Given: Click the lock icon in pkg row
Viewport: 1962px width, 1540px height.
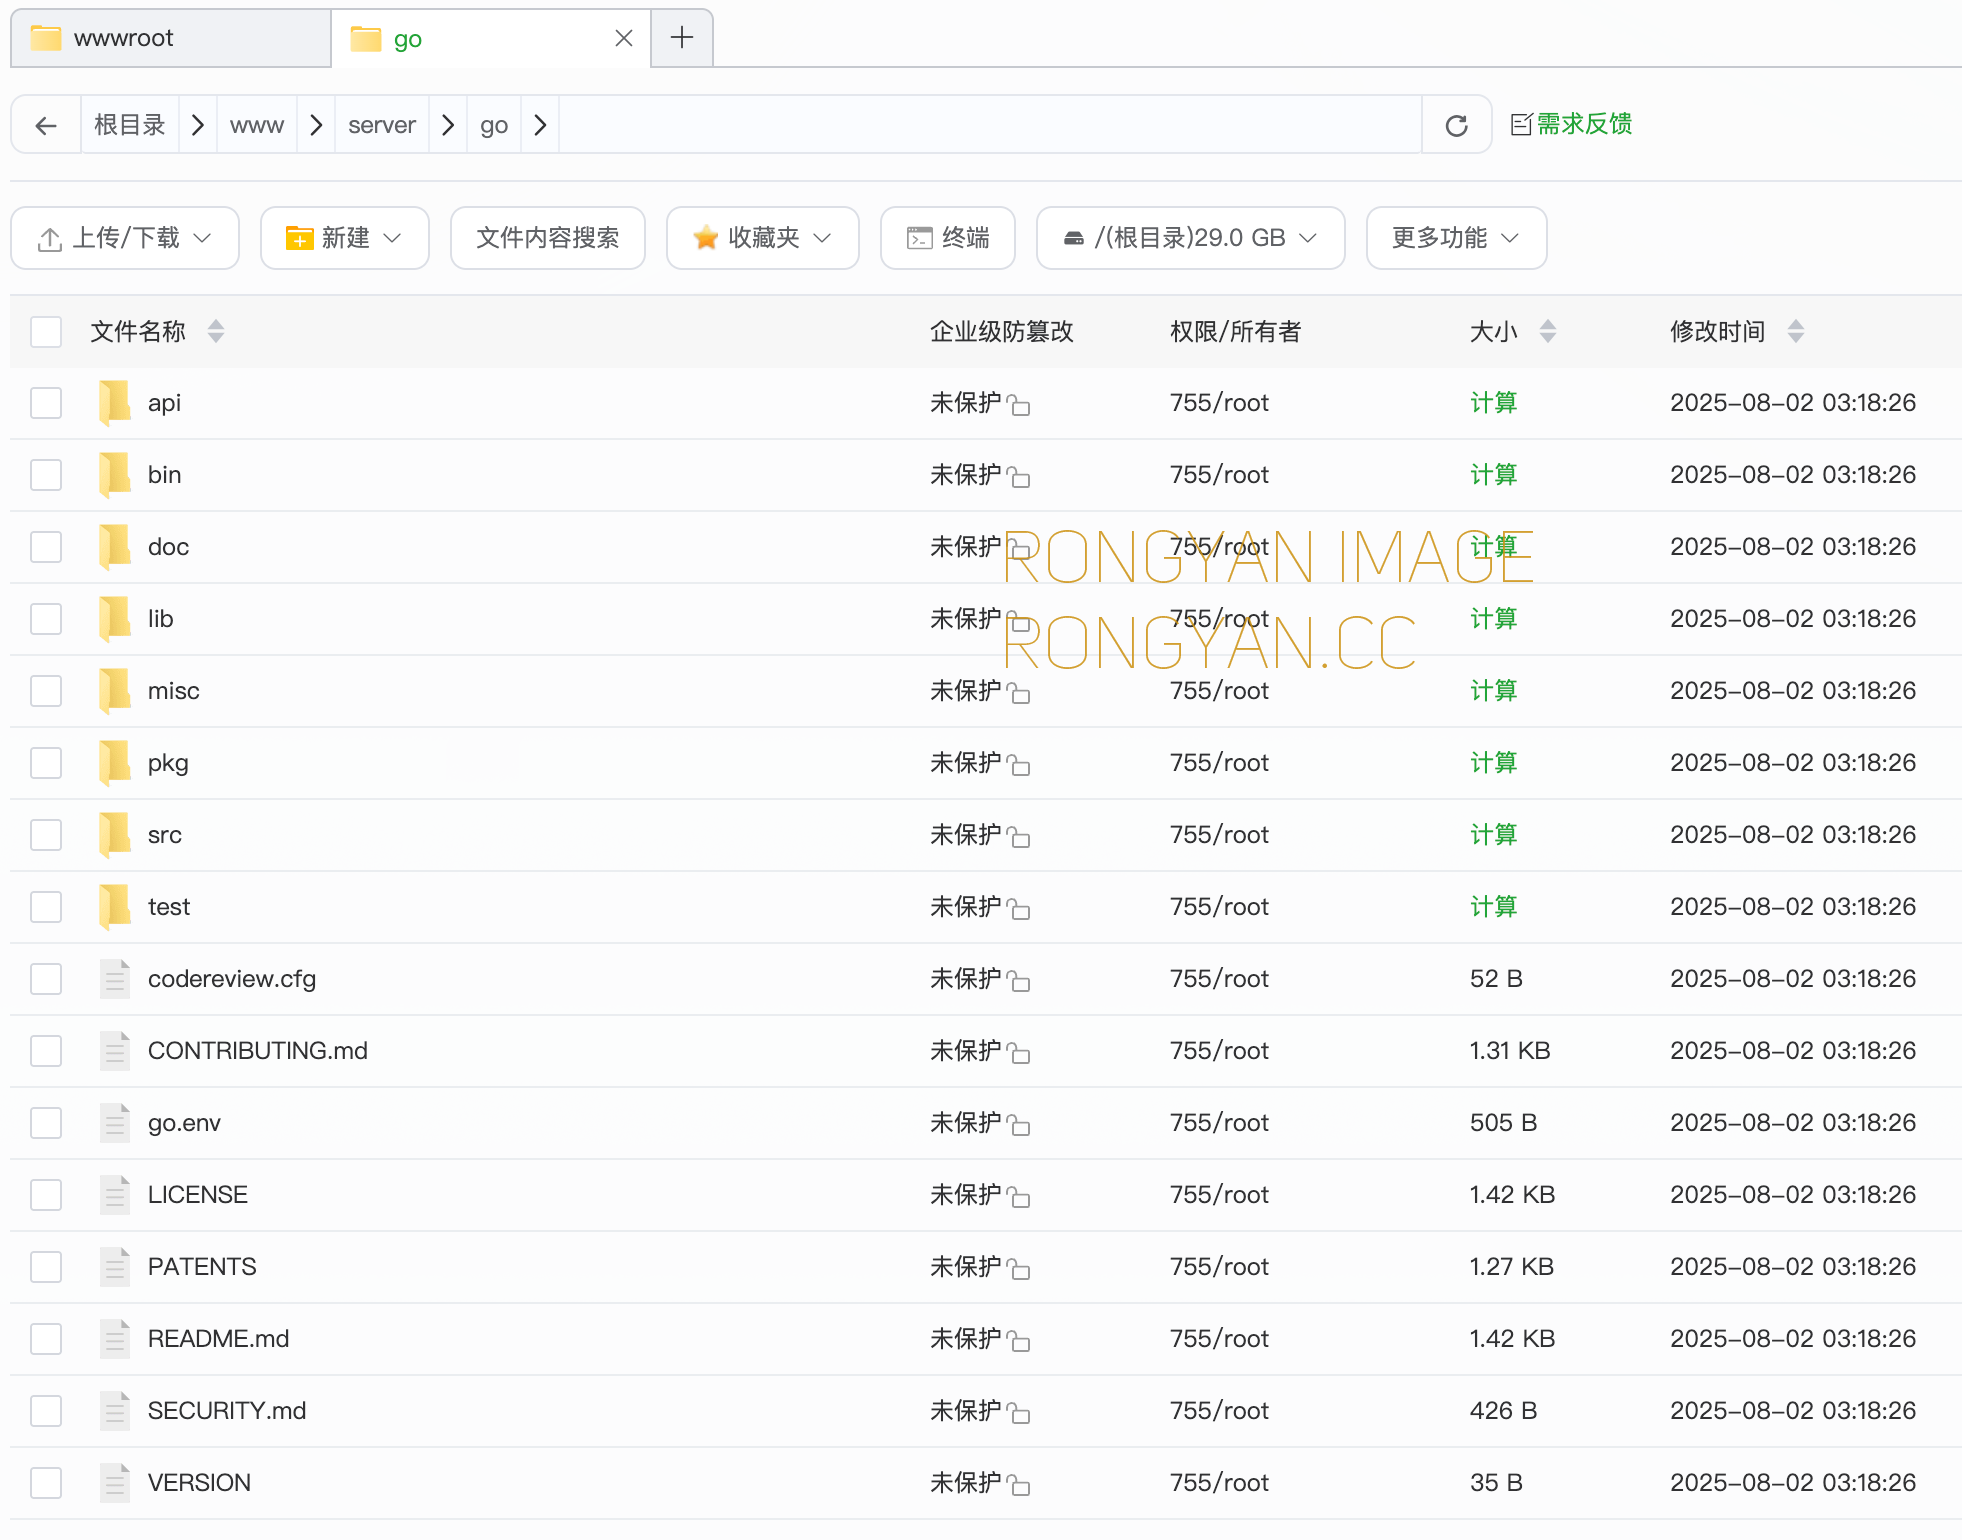Looking at the screenshot, I should (1019, 764).
